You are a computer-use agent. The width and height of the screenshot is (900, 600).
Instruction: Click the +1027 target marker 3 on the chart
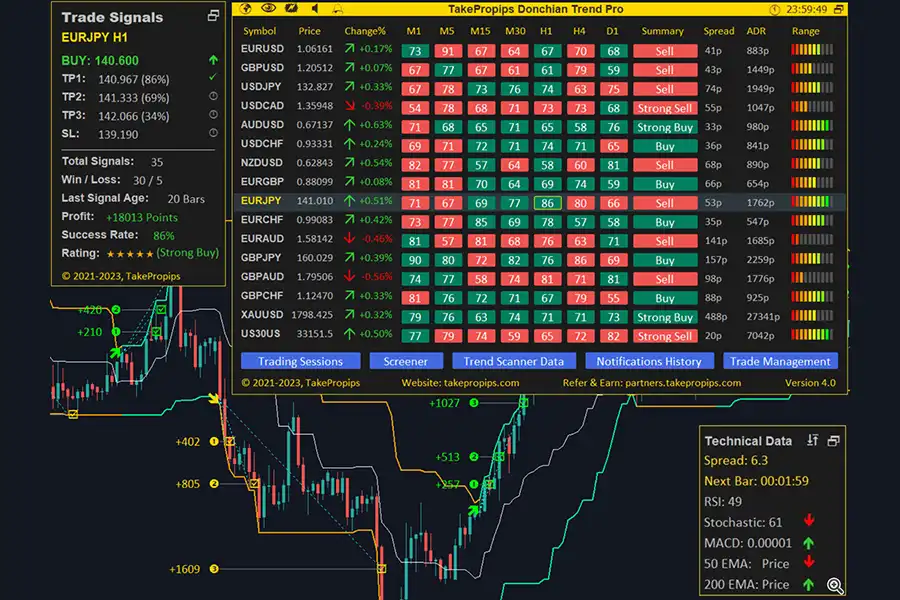[x=474, y=403]
